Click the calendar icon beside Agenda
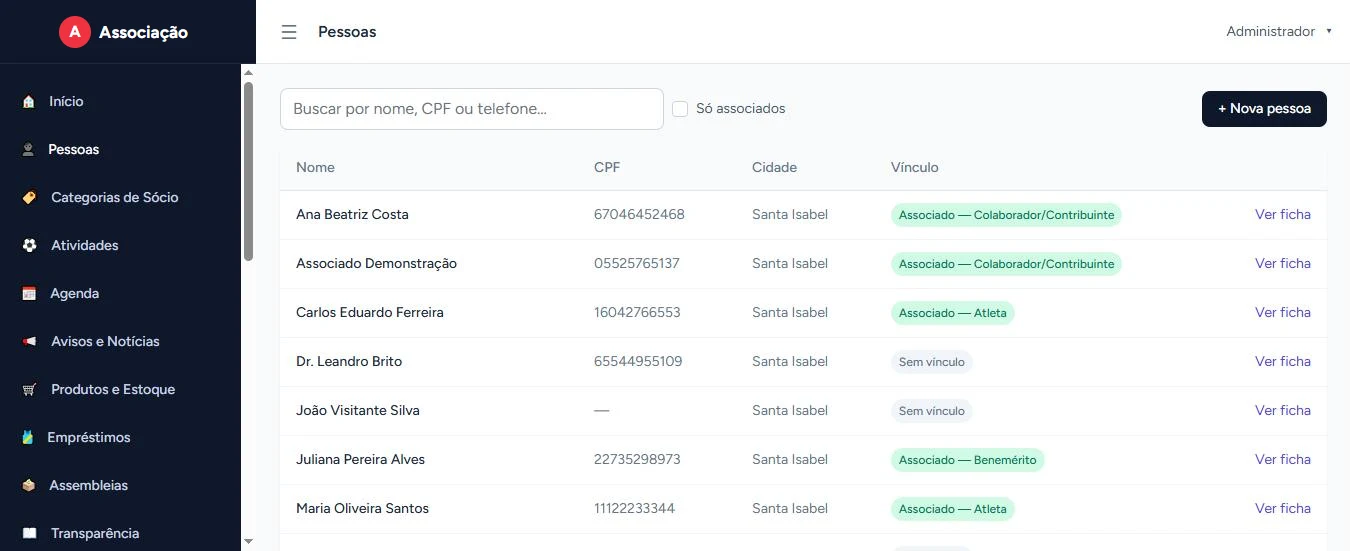Viewport: 1350px width, 551px height. [29, 293]
